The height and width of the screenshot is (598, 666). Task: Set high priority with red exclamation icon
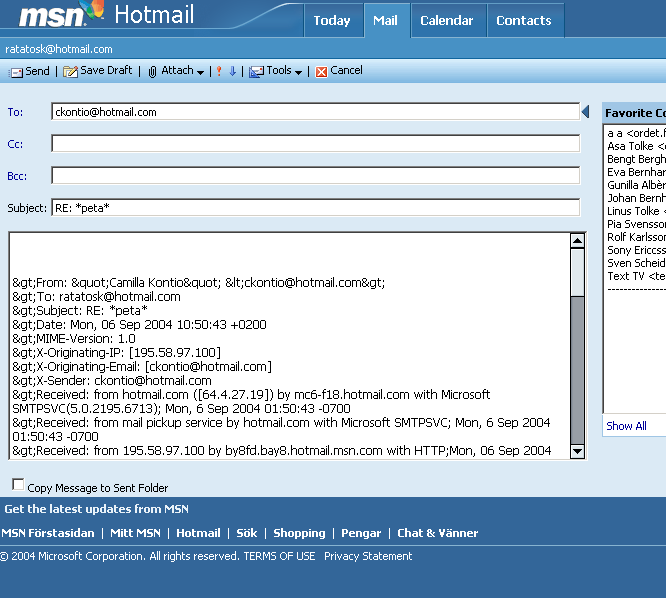click(219, 71)
